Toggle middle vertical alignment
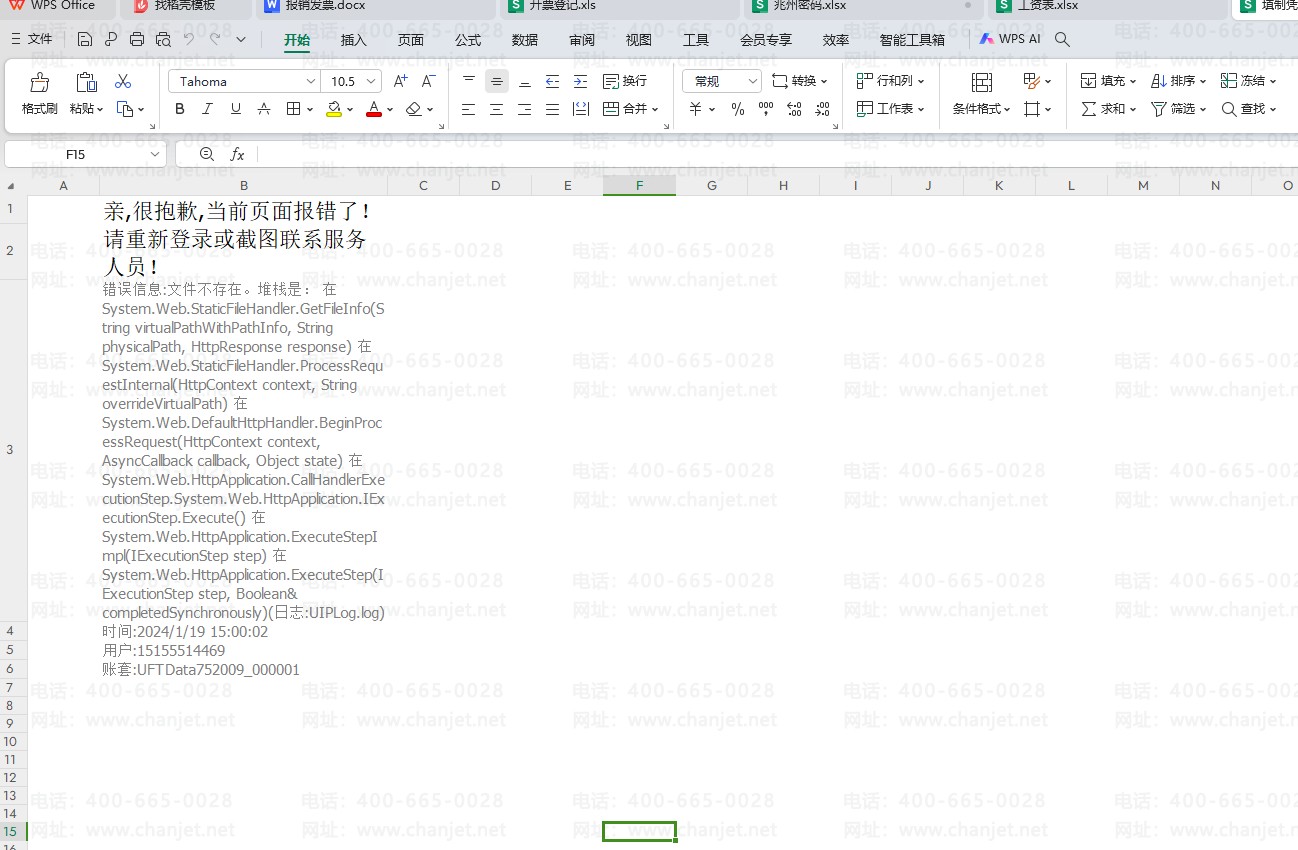Screen dimensions: 1298x850 (497, 81)
